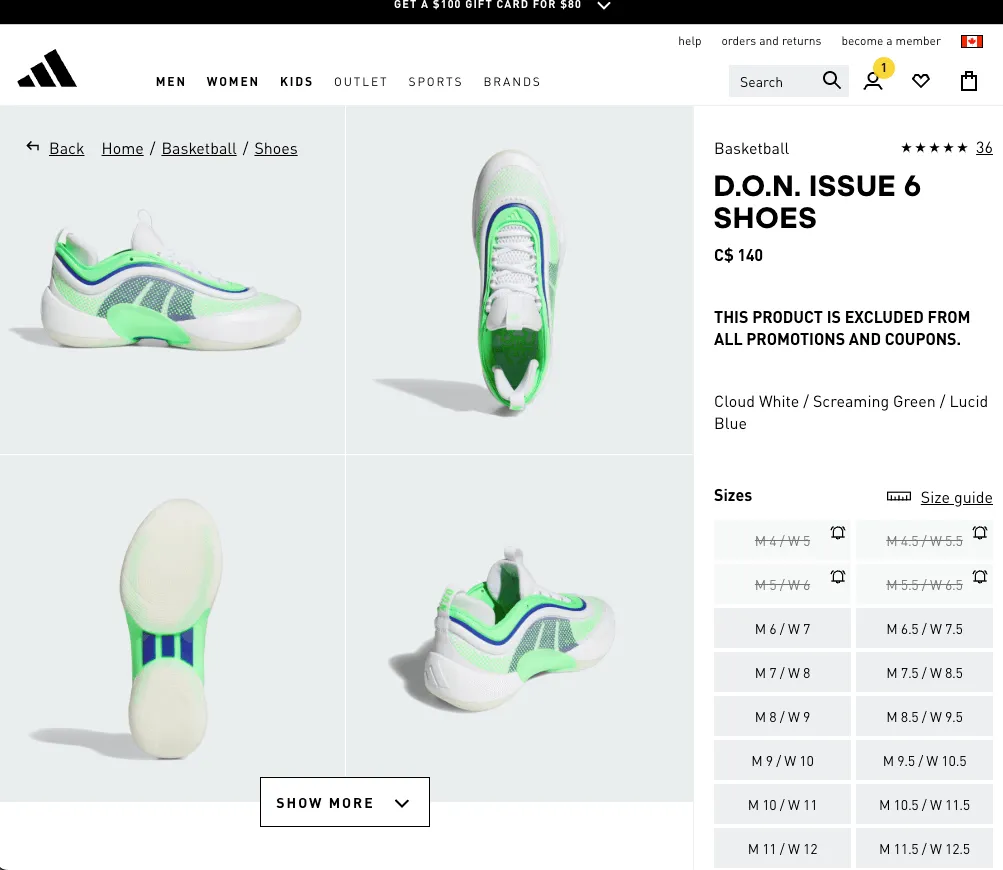This screenshot has height=870, width=1003.
Task: Open your account via the profile icon
Action: click(873, 81)
